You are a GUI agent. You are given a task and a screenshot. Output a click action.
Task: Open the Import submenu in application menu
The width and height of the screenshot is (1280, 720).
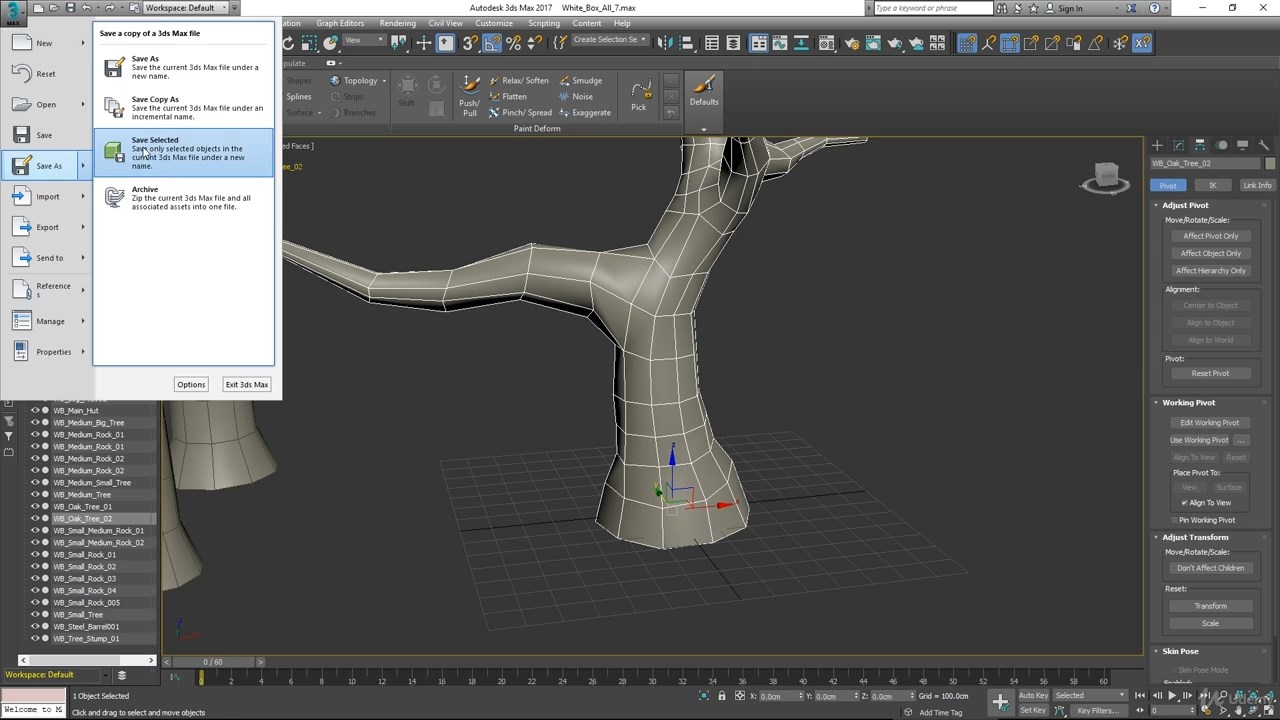[46, 197]
